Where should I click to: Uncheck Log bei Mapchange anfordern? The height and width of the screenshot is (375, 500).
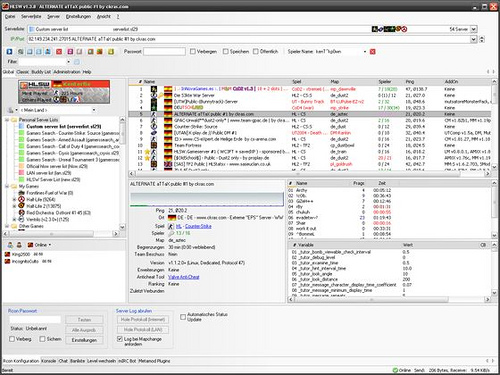click(120, 339)
